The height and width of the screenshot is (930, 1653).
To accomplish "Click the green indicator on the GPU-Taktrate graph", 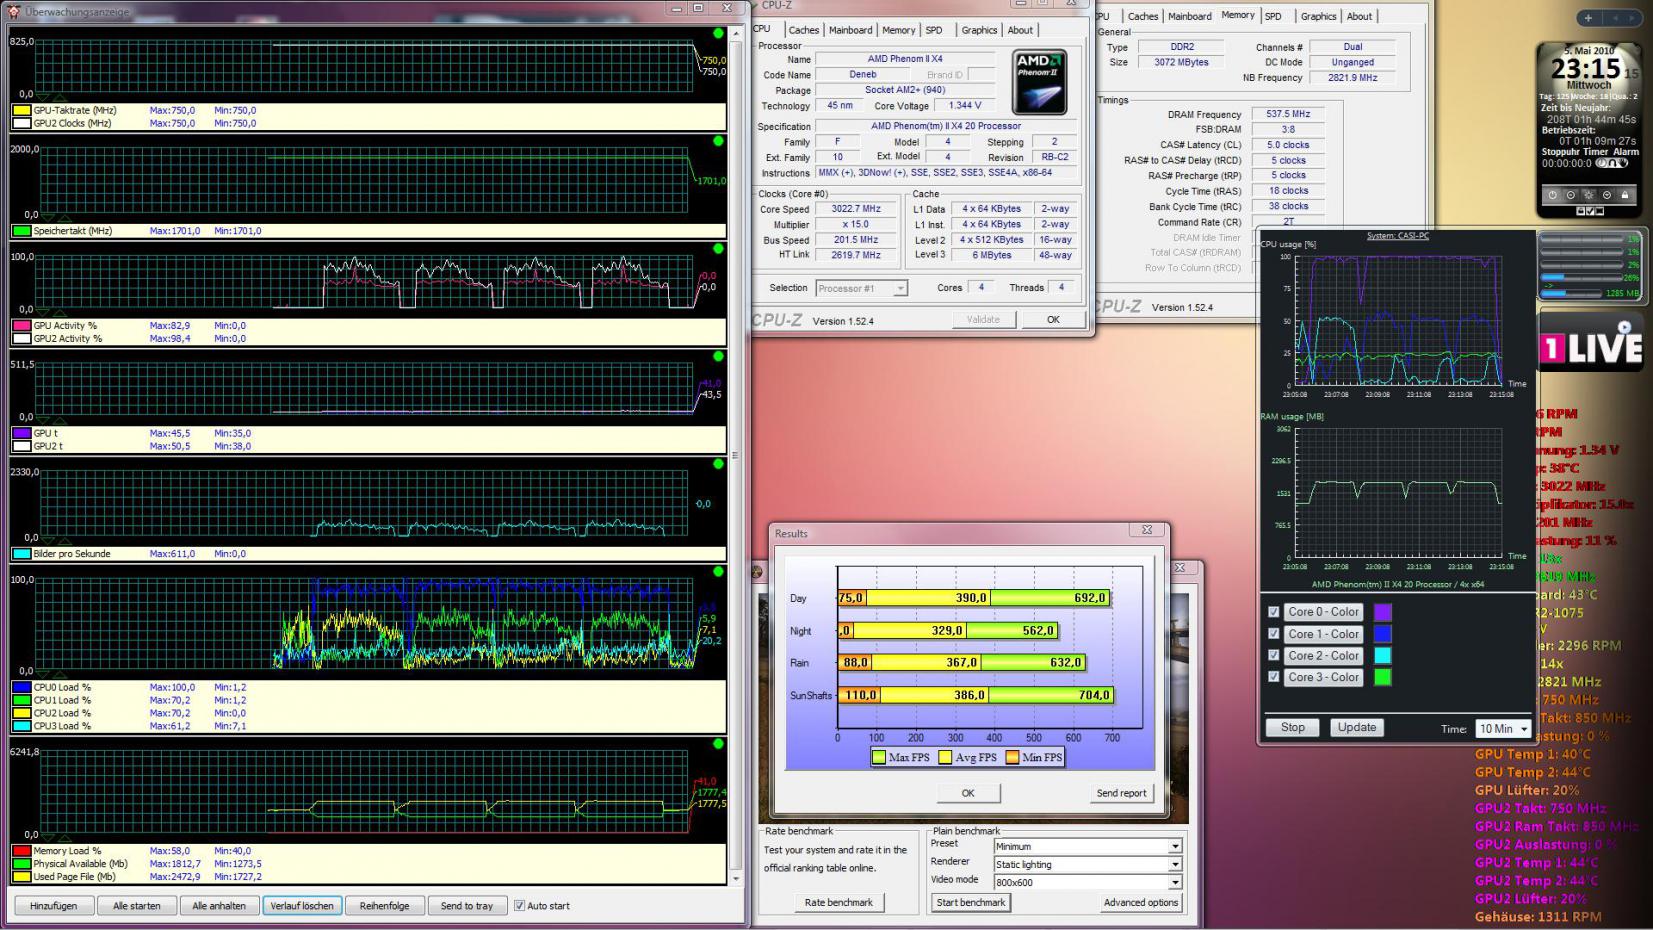I will coord(718,34).
